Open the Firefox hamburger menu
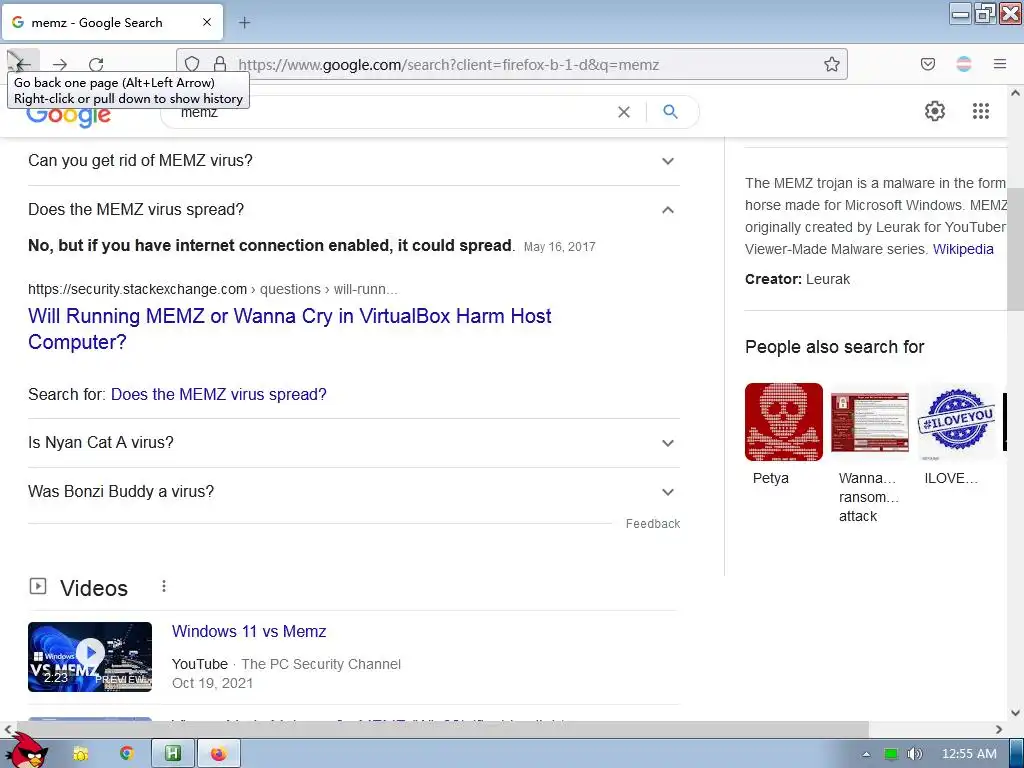Screen dimensions: 1024x768 coord(1000,64)
